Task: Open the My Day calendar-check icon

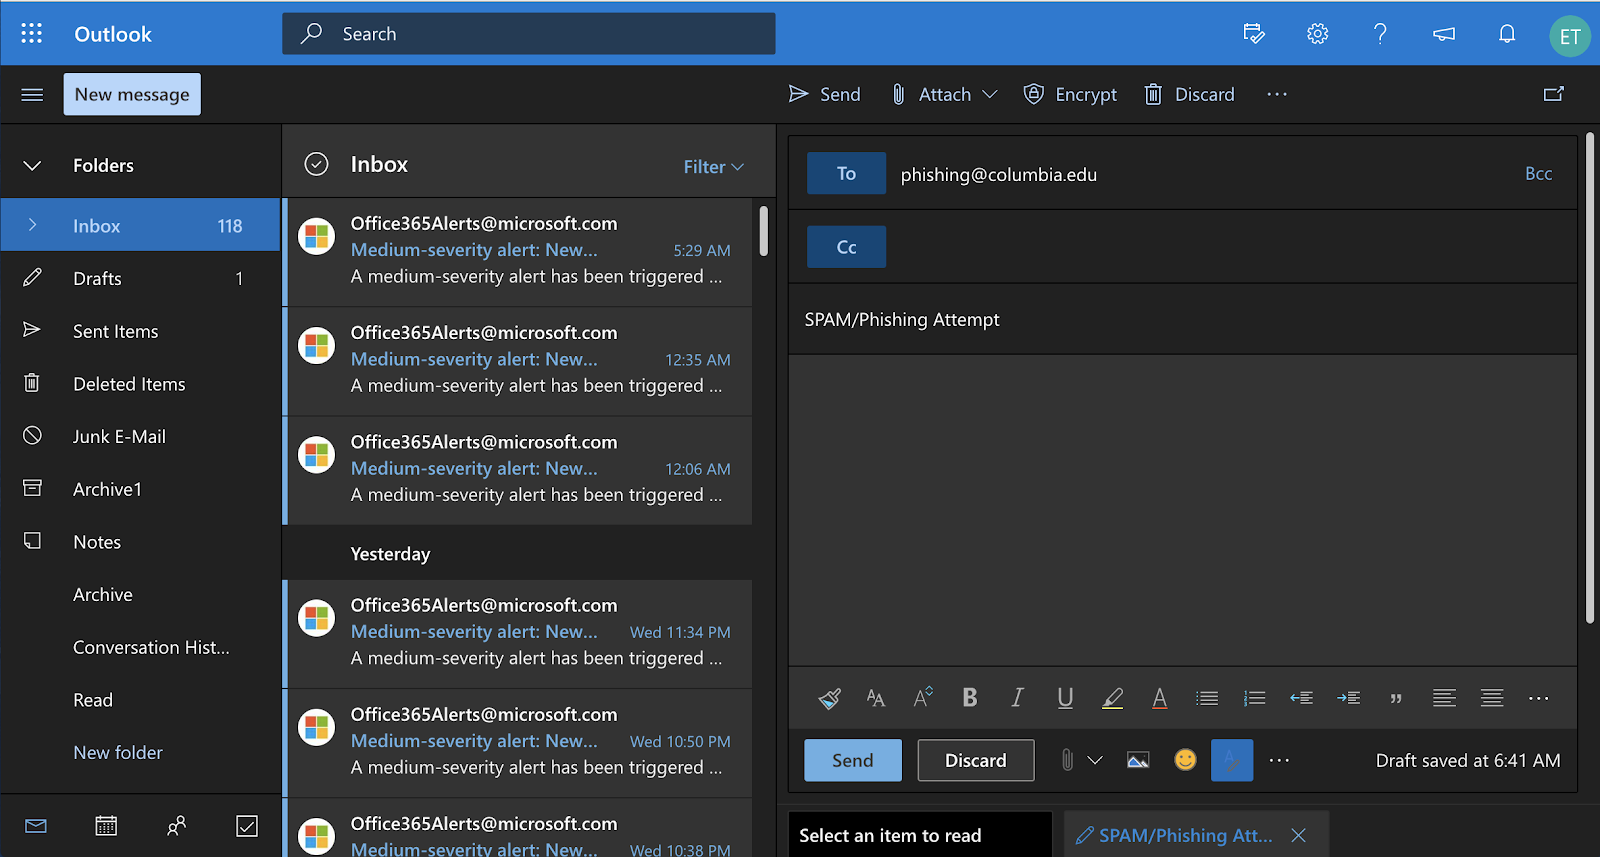Action: pos(1254,34)
